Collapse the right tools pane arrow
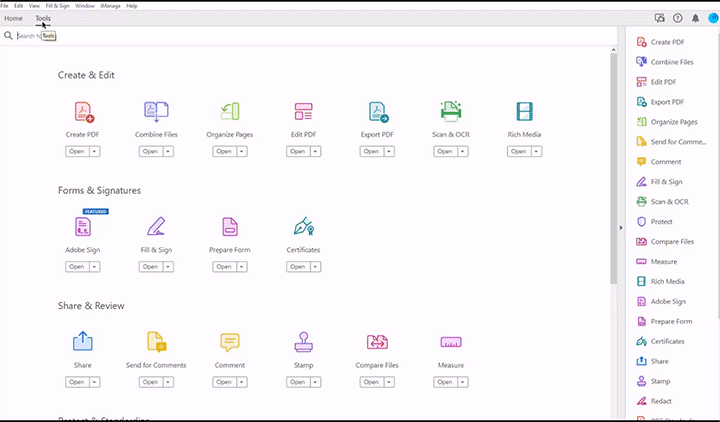720x422 pixels. pyautogui.click(x=621, y=228)
